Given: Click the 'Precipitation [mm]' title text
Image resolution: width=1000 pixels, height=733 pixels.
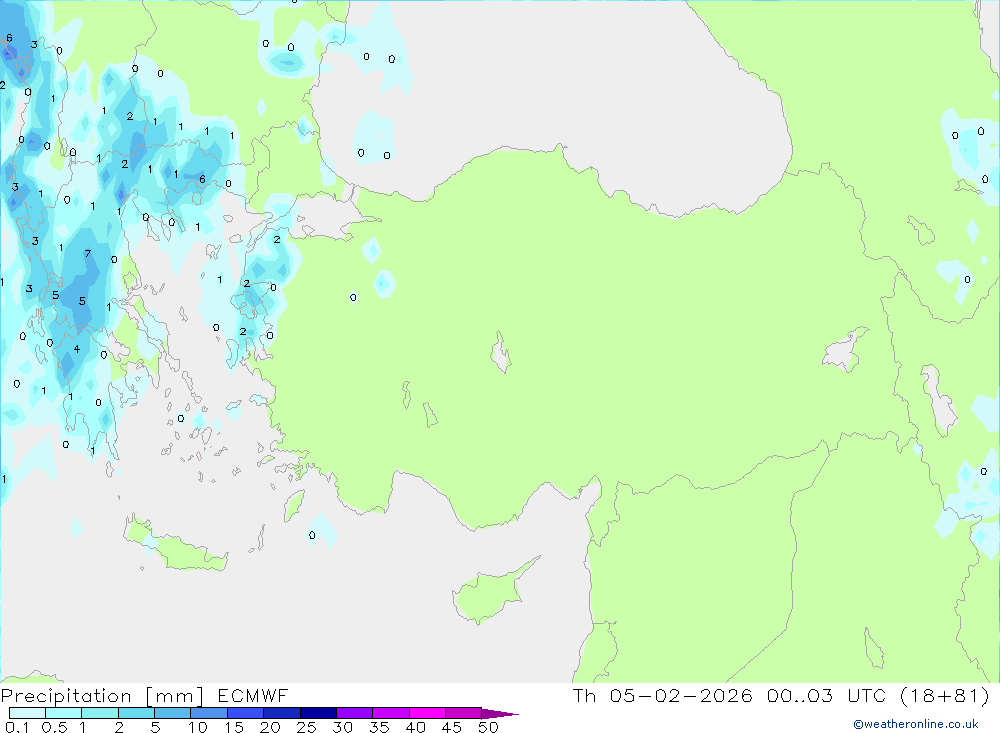Looking at the screenshot, I should click(x=102, y=696).
